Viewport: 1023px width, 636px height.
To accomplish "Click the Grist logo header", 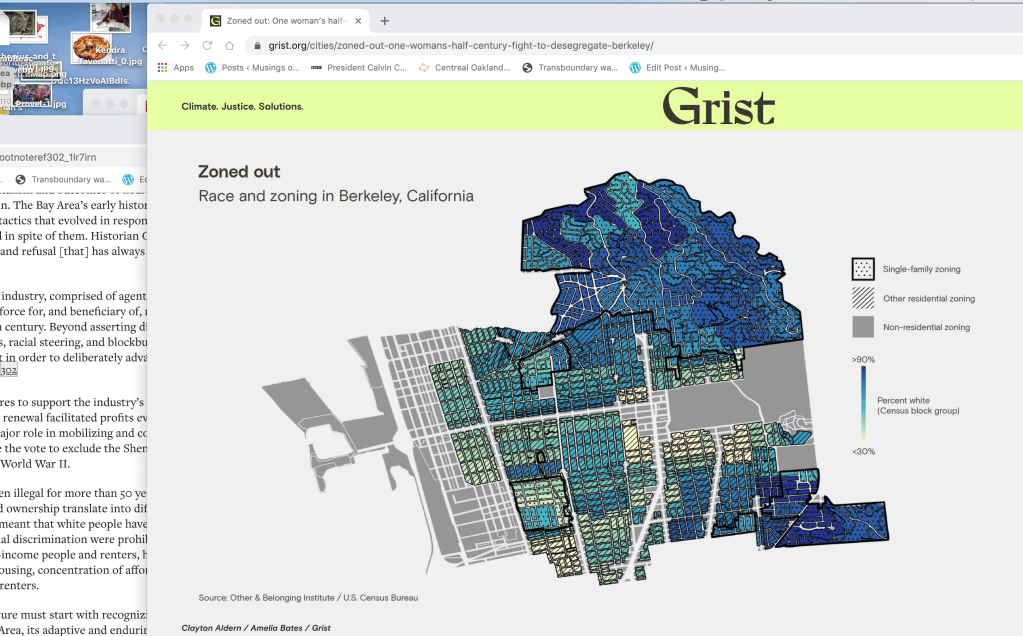I will click(x=718, y=106).
